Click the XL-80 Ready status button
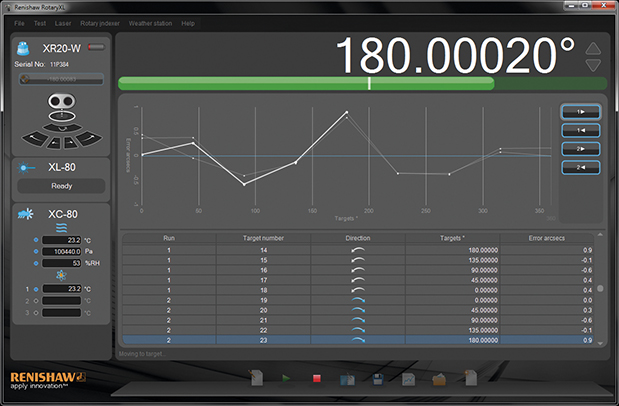Screen dimensions: 619x406 (62, 186)
